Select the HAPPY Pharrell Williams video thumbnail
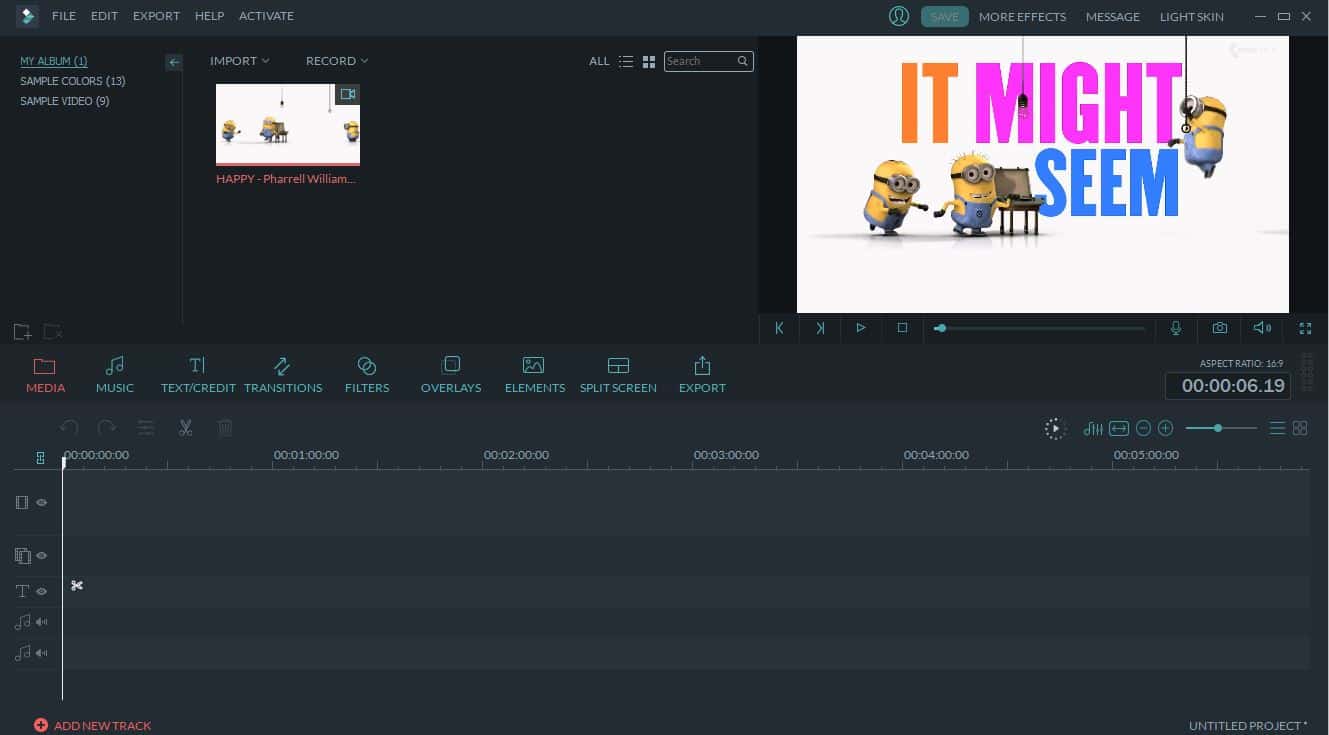Image resolution: width=1329 pixels, height=735 pixels. click(x=288, y=125)
